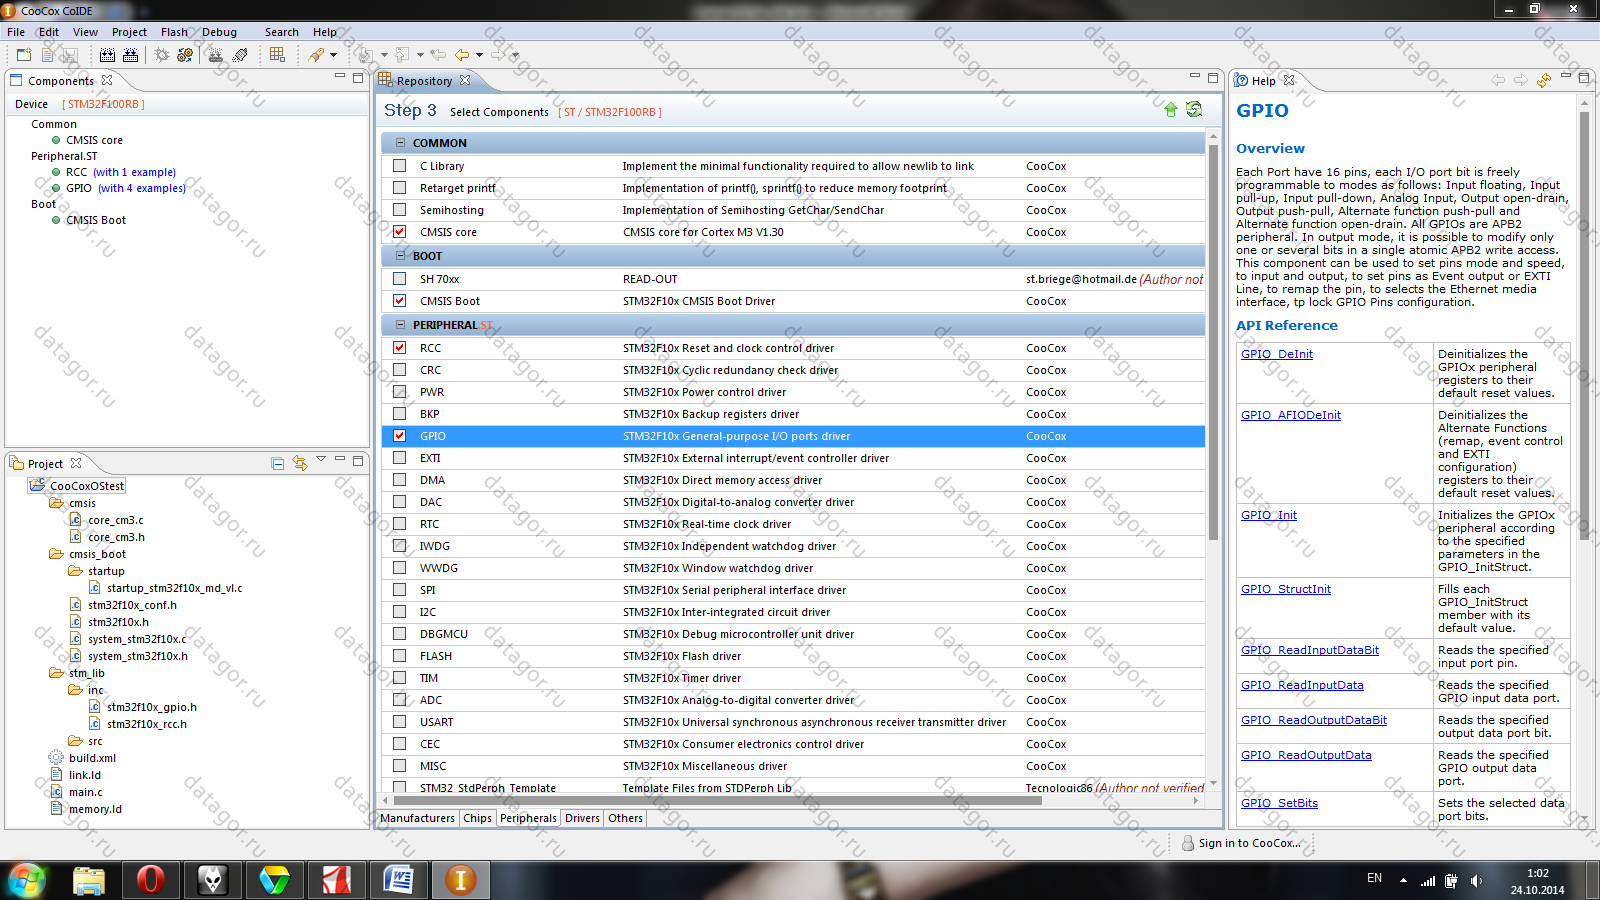Check the USART driver checkbox
The width and height of the screenshot is (1600, 900).
point(400,722)
